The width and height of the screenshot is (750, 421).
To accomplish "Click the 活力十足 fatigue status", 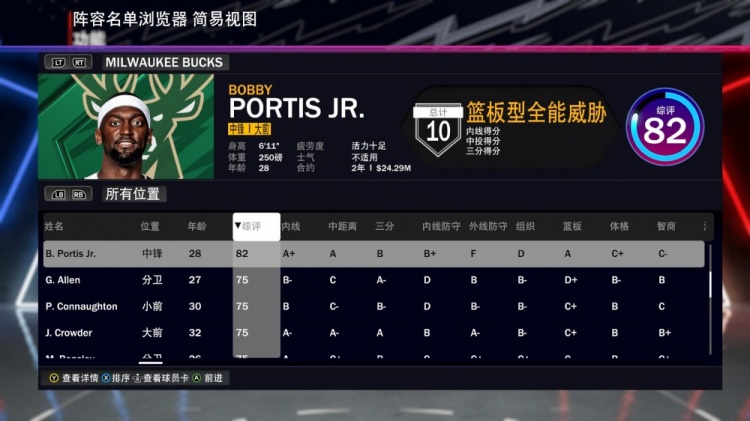I will [369, 146].
